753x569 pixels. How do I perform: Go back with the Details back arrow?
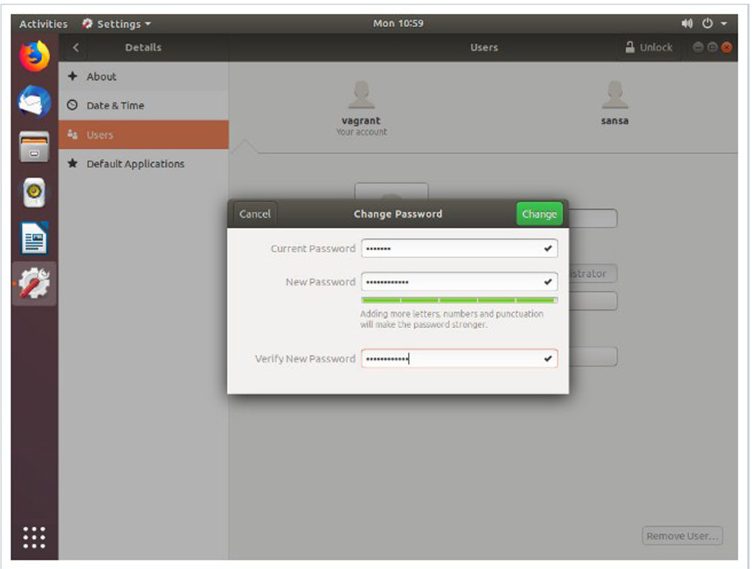[x=76, y=48]
